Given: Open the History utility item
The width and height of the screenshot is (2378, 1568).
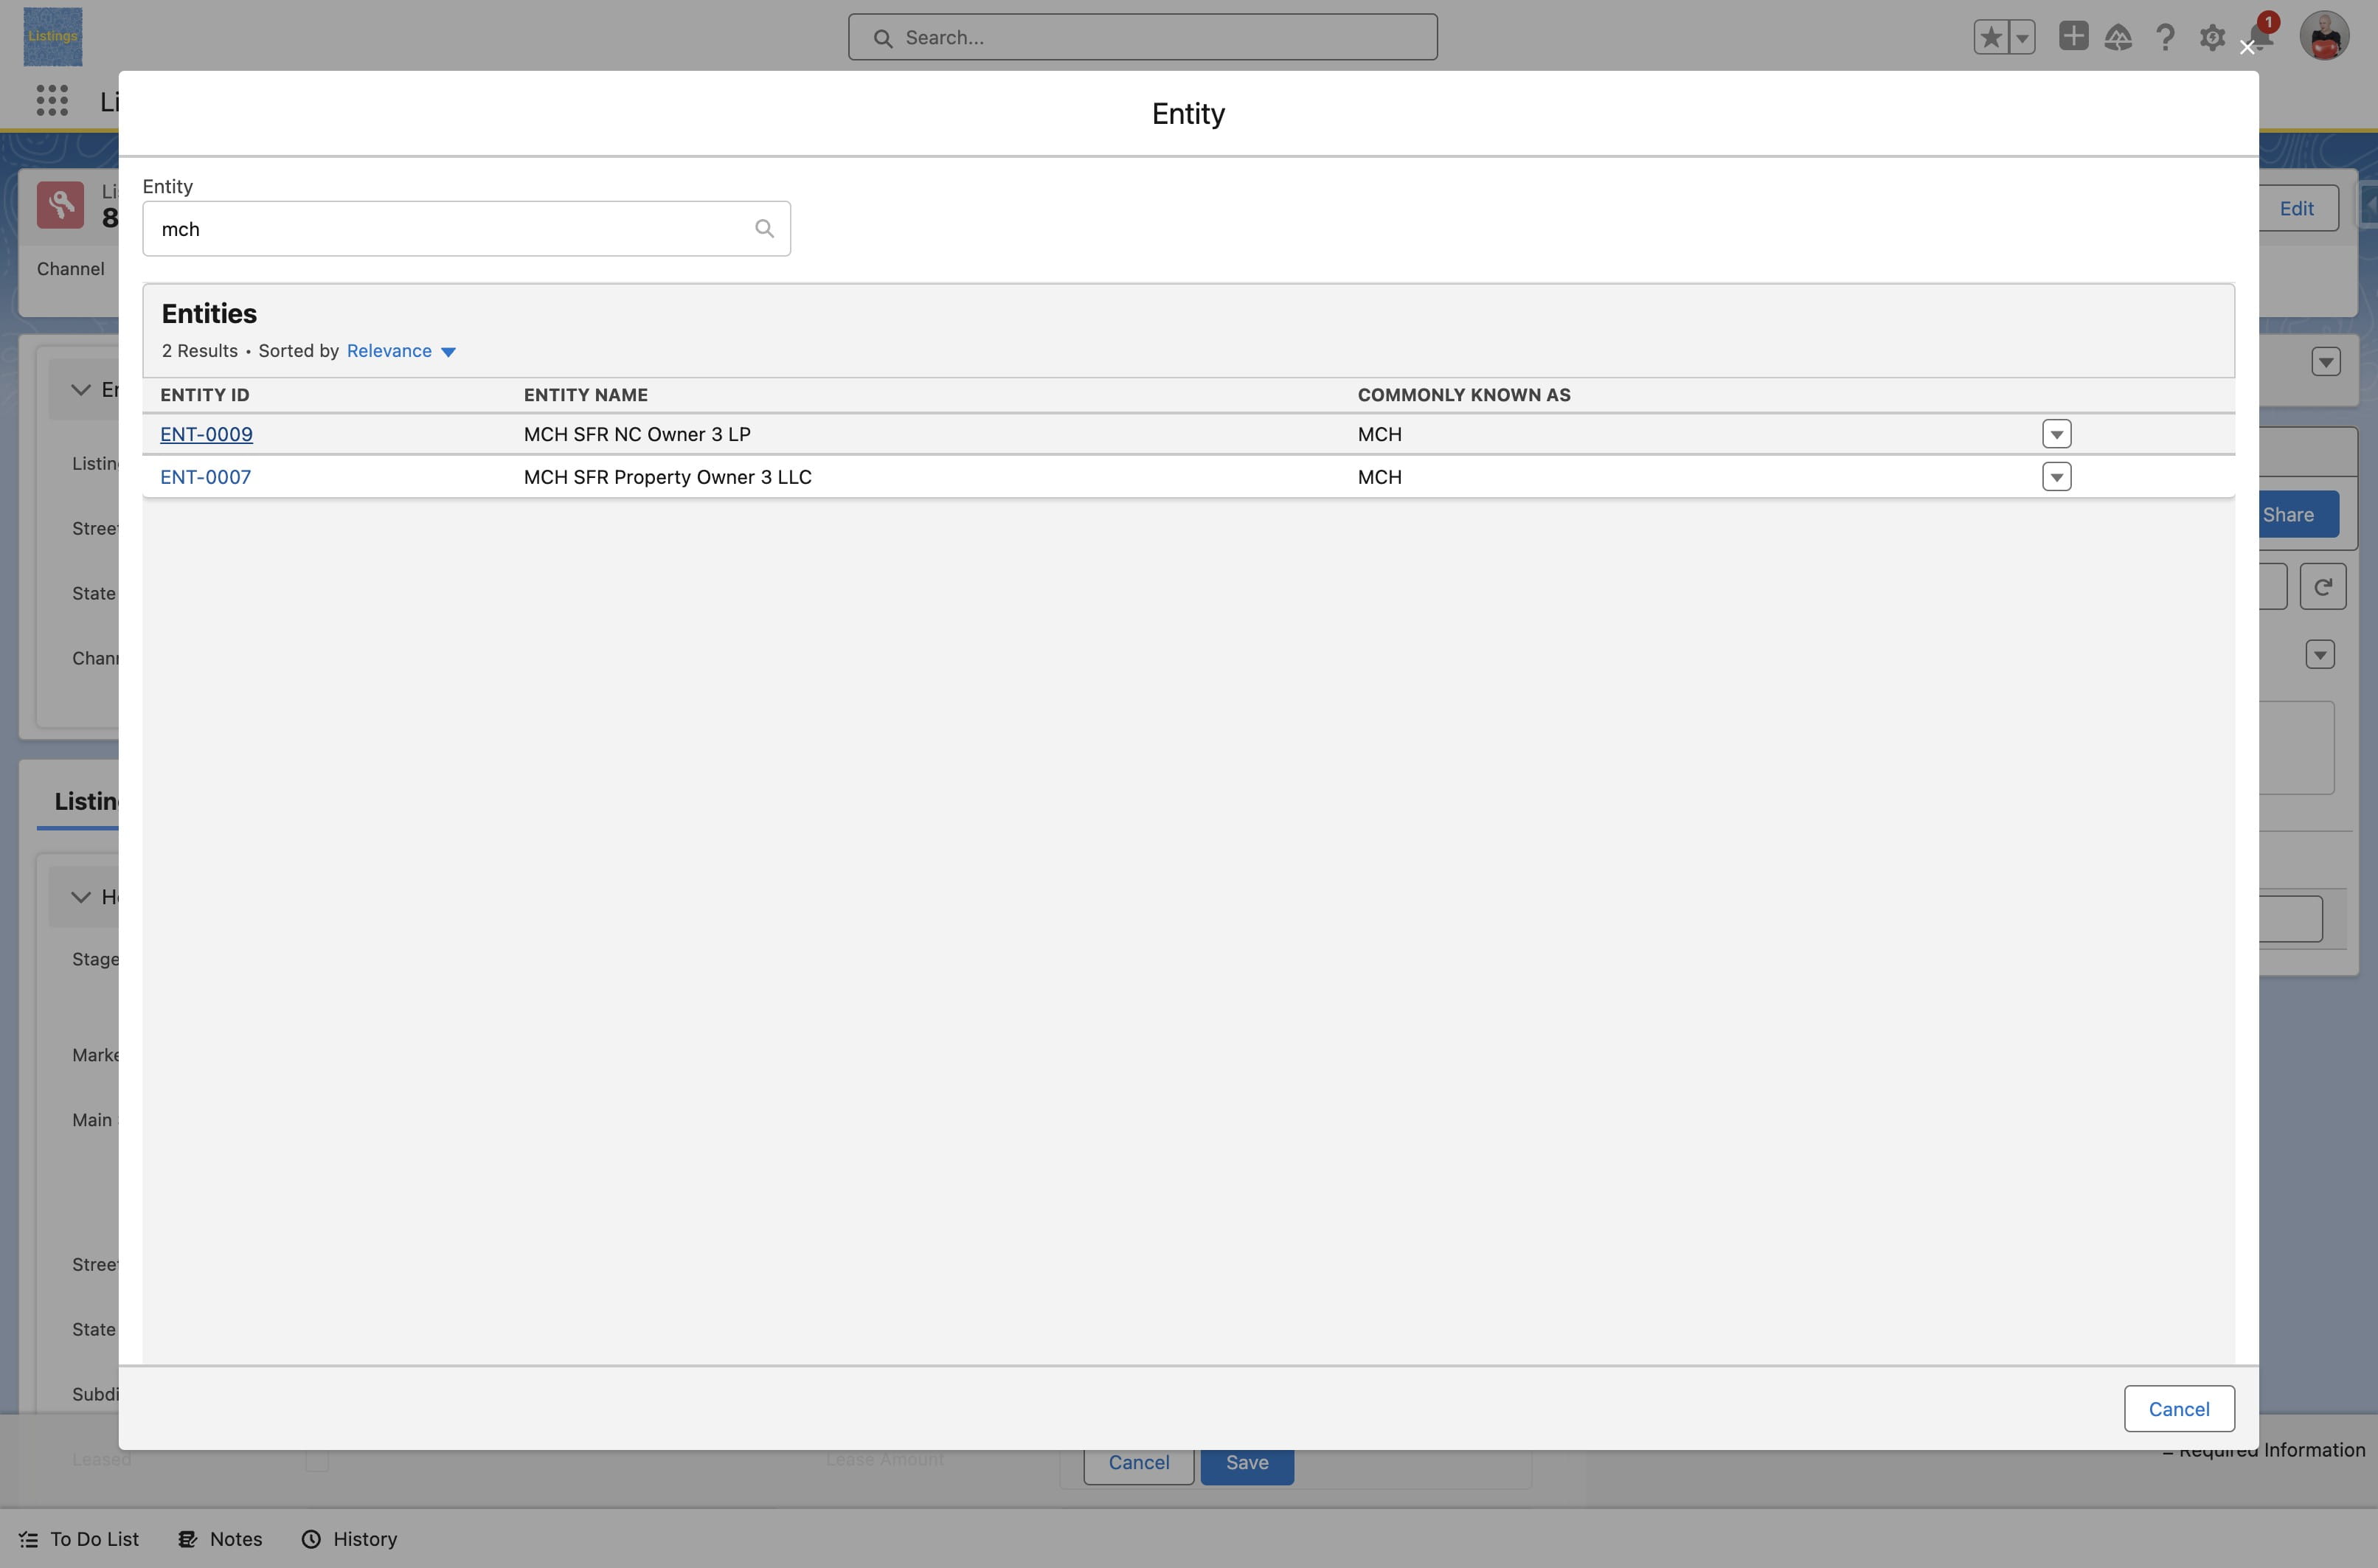Looking at the screenshot, I should coord(349,1539).
